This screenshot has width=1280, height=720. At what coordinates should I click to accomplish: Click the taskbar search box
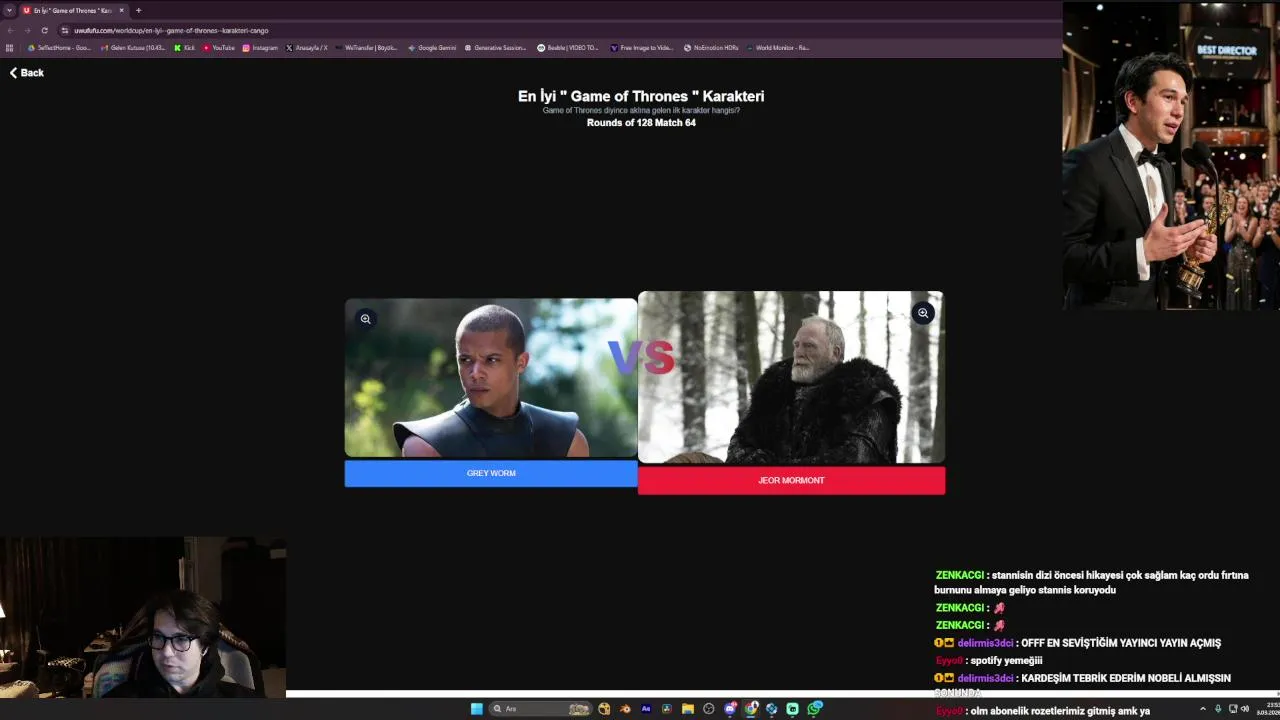(541, 709)
